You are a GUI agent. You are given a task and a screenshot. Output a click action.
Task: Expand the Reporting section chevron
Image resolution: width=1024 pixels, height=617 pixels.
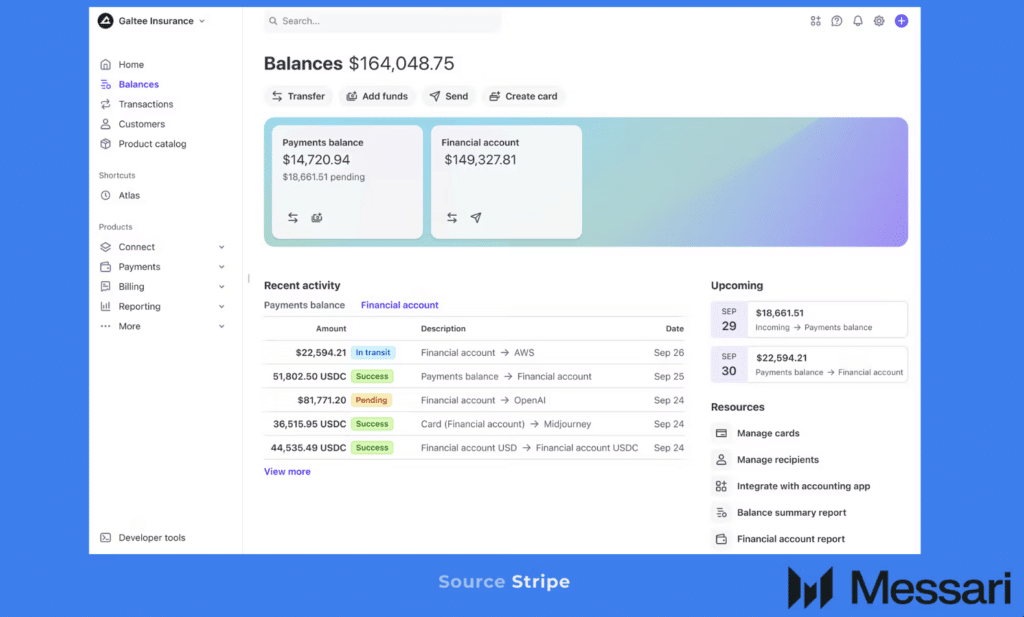[x=221, y=306]
